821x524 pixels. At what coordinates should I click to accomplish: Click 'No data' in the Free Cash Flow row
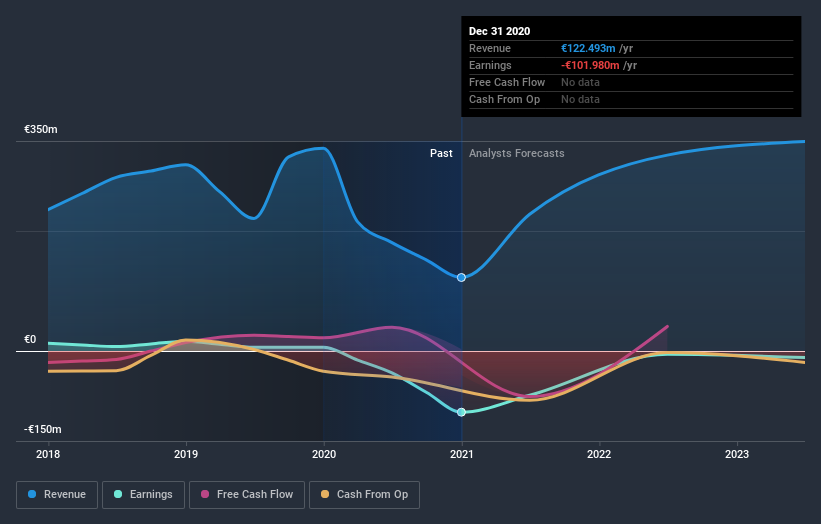click(580, 82)
